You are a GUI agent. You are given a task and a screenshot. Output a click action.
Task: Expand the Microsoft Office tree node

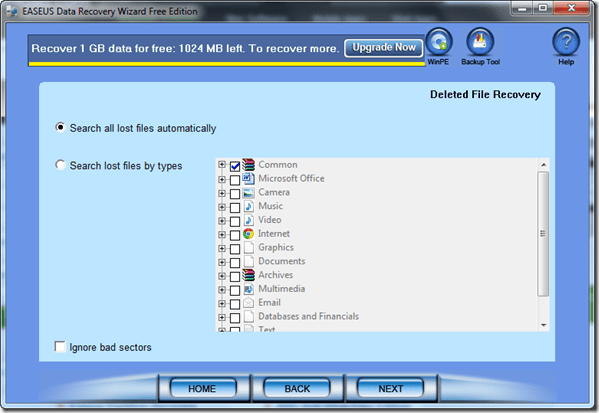pos(222,179)
